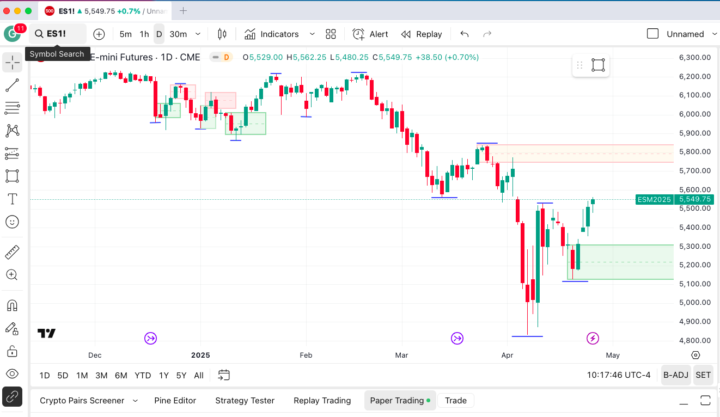Open the emoji icons tool
The width and height of the screenshot is (720, 417).
[x=12, y=222]
